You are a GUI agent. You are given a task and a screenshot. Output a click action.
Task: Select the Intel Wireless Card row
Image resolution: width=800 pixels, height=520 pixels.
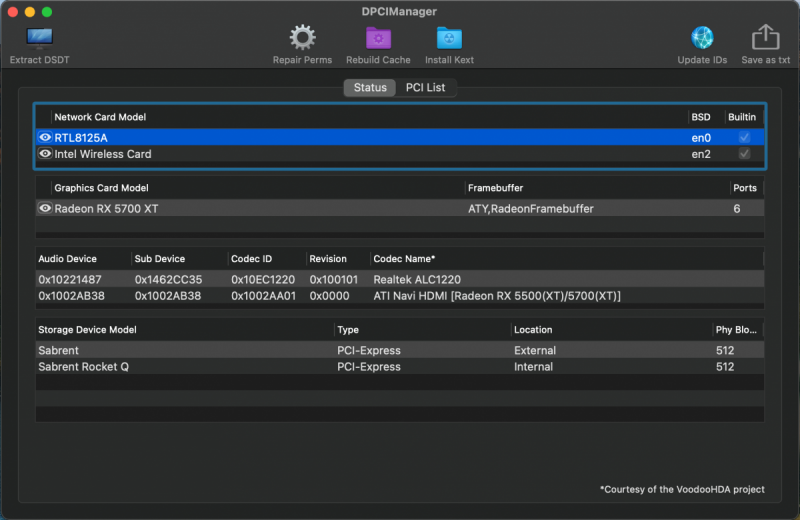(399, 154)
